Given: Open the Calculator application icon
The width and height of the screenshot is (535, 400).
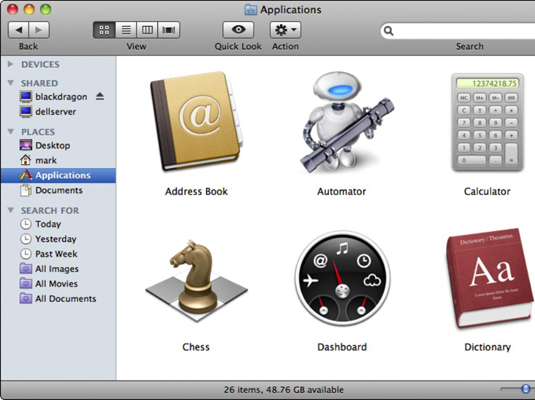Looking at the screenshot, I should pyautogui.click(x=488, y=122).
